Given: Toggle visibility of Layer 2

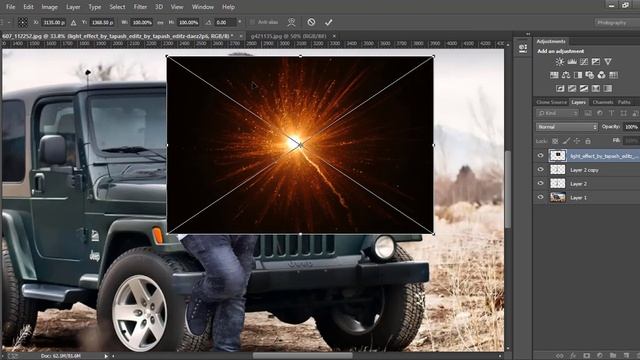Looking at the screenshot, I should pos(540,183).
